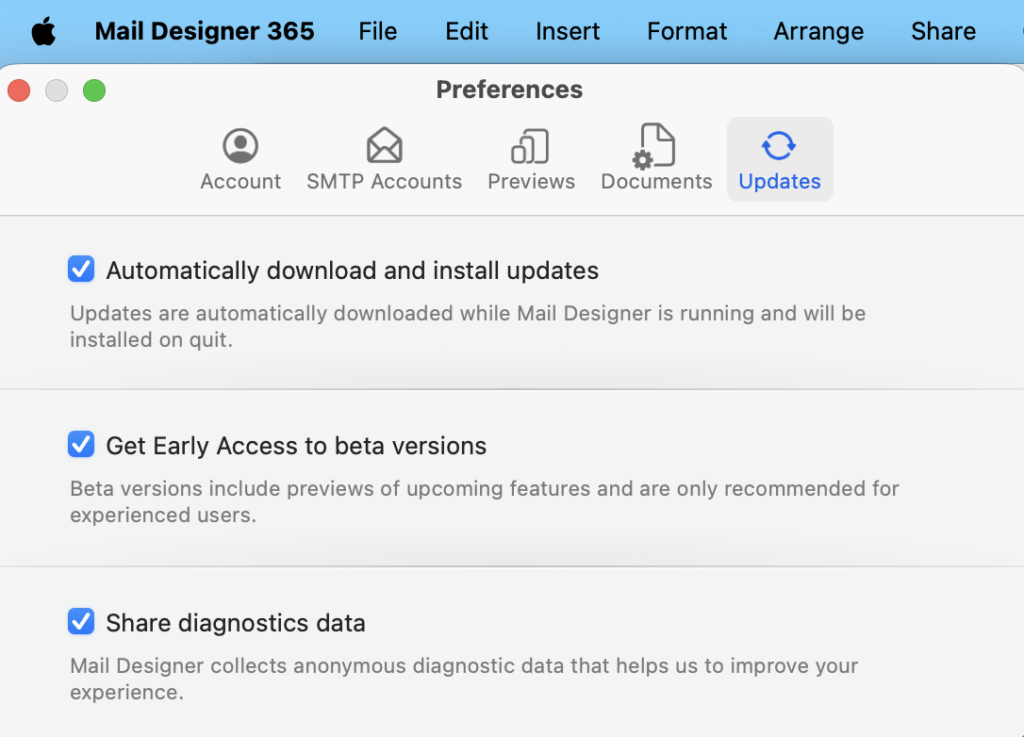Show the Documents preferences pane
The image size is (1024, 737).
pyautogui.click(x=656, y=159)
